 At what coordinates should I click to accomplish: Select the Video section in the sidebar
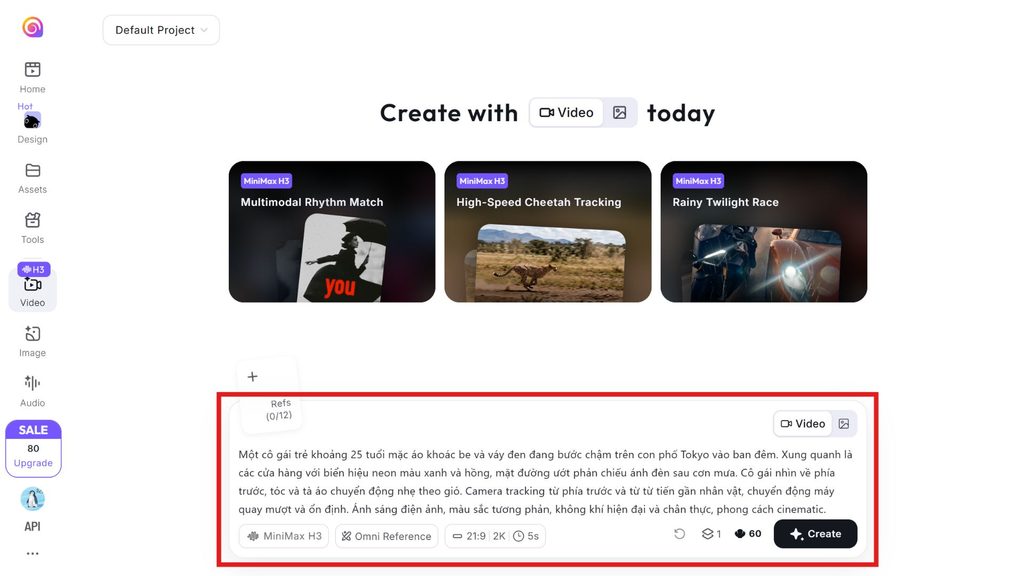pos(33,292)
